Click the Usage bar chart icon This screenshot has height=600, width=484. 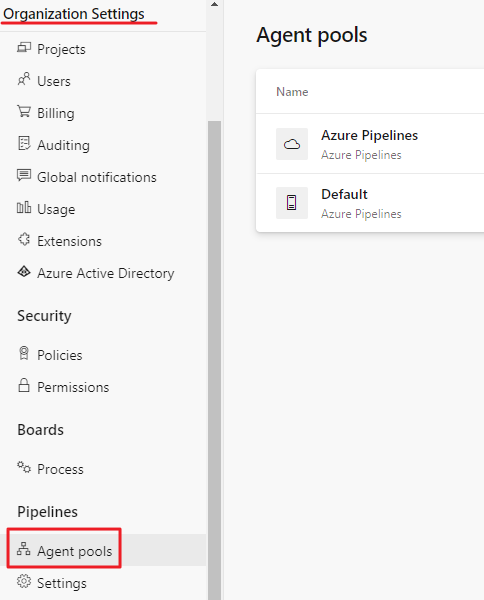tap(24, 208)
